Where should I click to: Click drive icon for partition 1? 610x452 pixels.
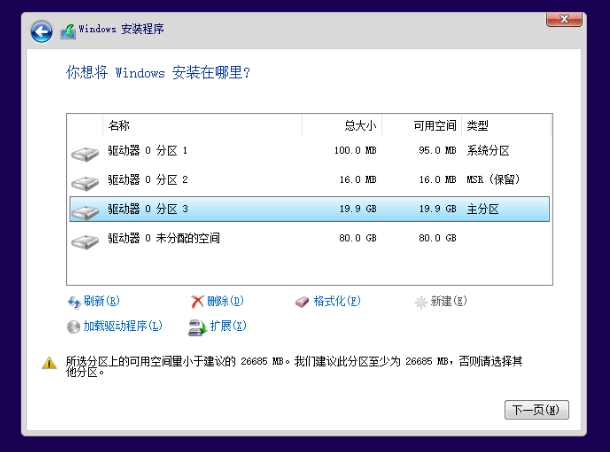coord(85,153)
